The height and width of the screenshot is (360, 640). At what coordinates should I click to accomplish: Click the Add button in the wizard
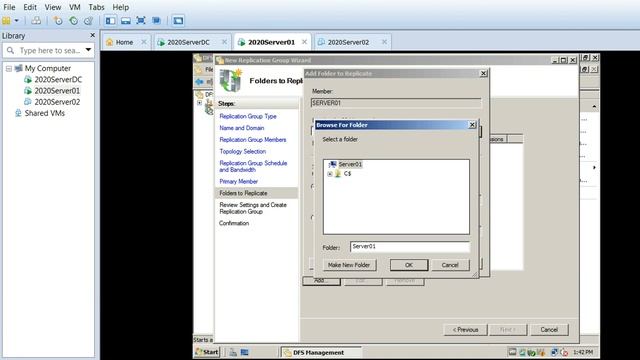(321, 281)
